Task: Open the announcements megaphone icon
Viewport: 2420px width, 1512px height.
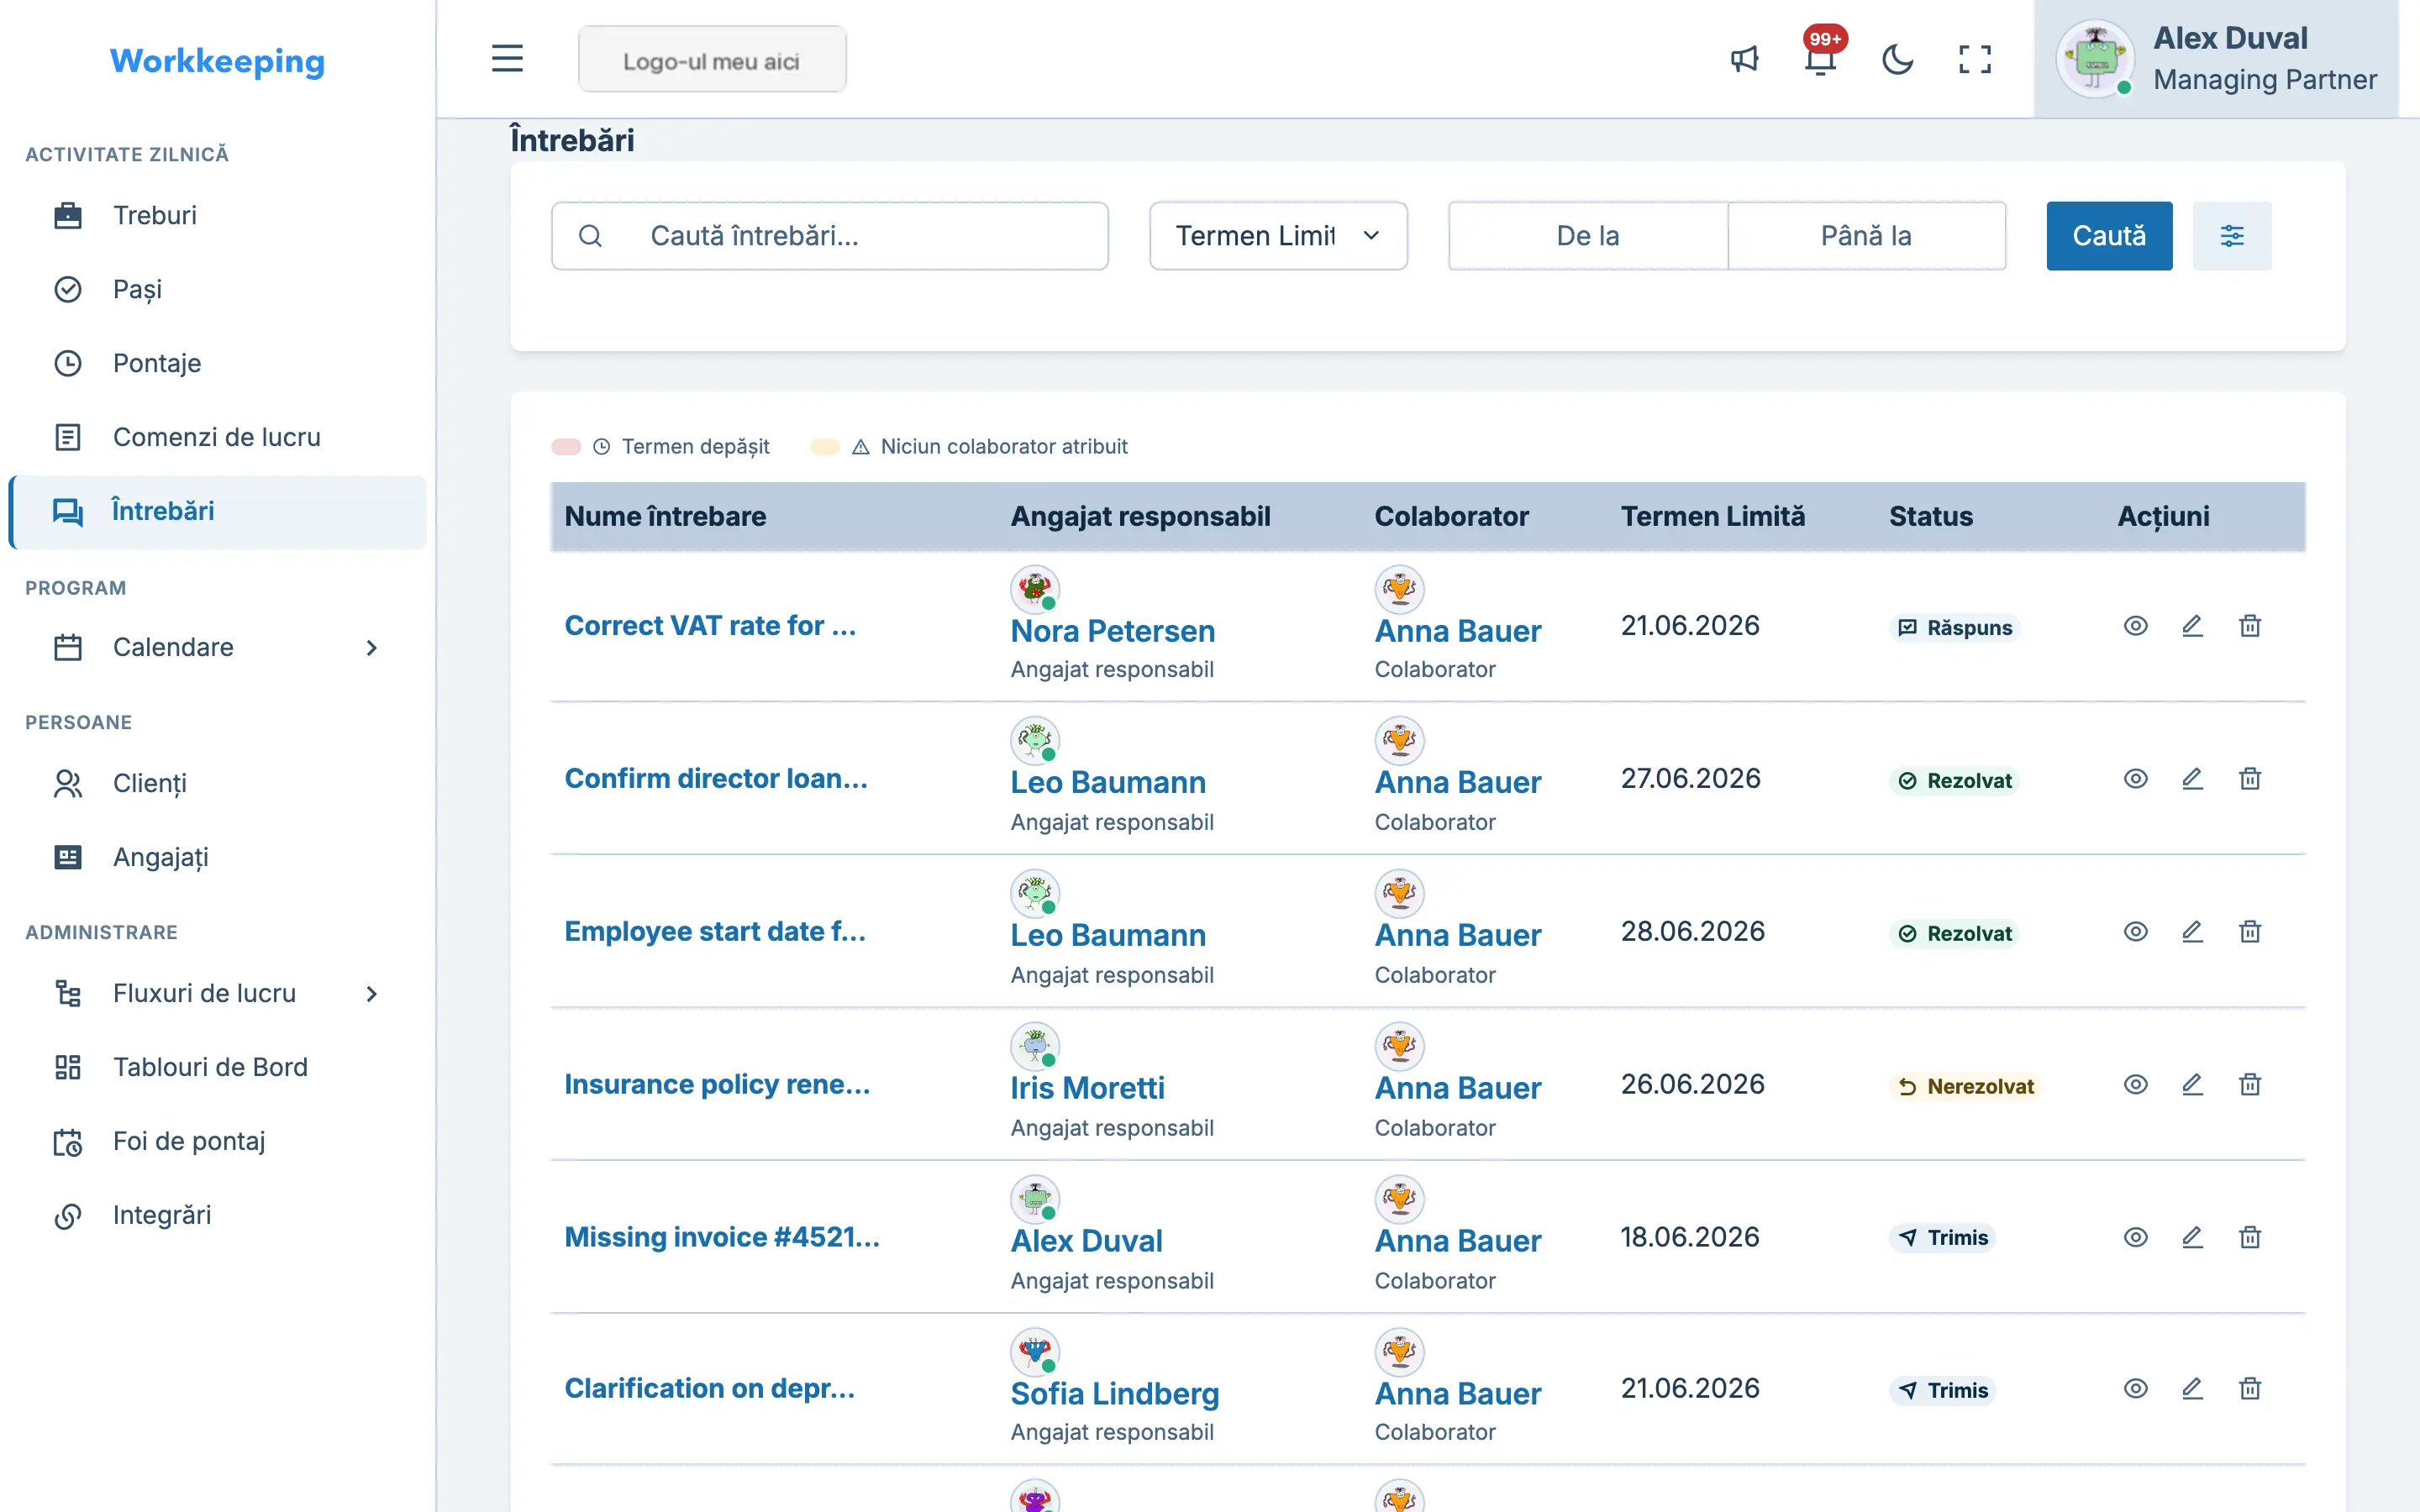Action: coord(1744,59)
